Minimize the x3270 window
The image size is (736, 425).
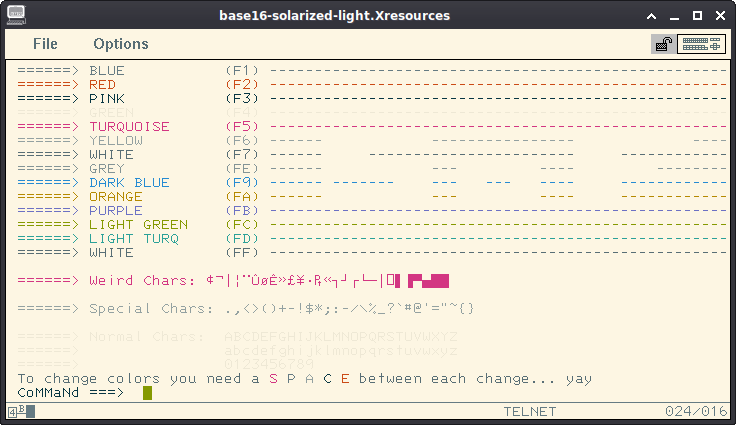[675, 16]
